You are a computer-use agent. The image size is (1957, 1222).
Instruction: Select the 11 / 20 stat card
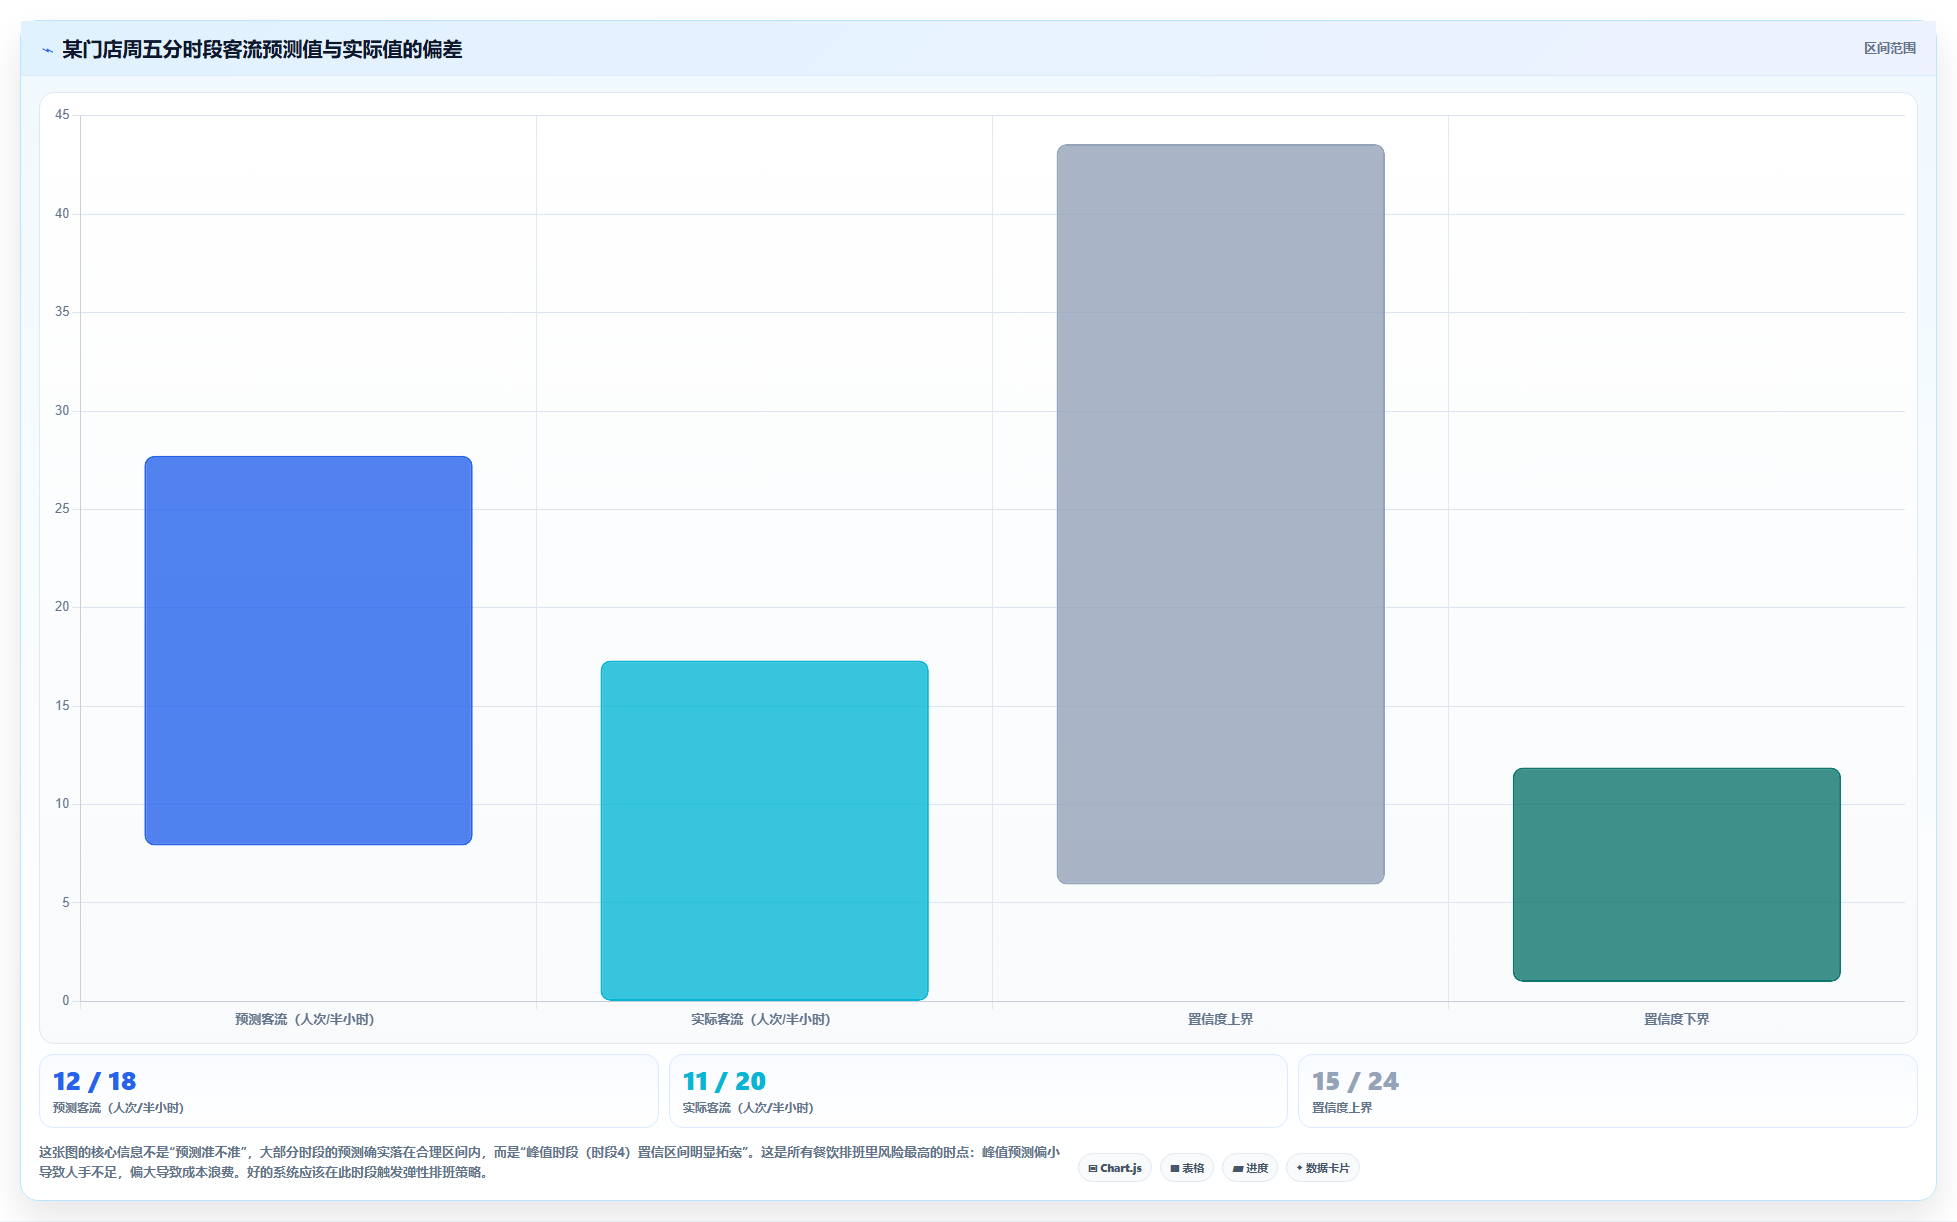[977, 1091]
